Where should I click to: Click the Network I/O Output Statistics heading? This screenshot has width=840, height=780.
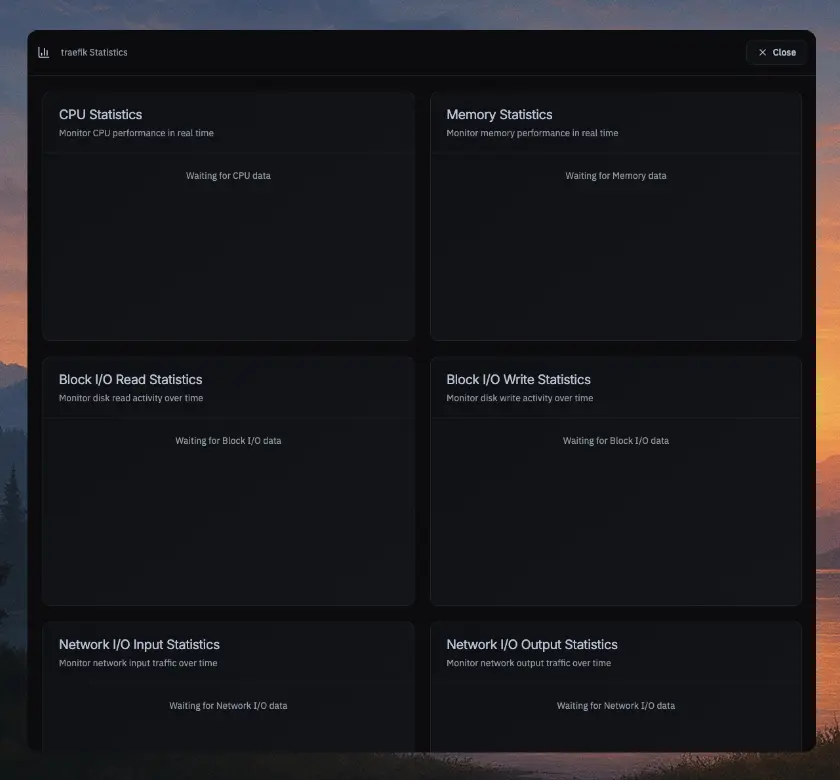point(532,645)
